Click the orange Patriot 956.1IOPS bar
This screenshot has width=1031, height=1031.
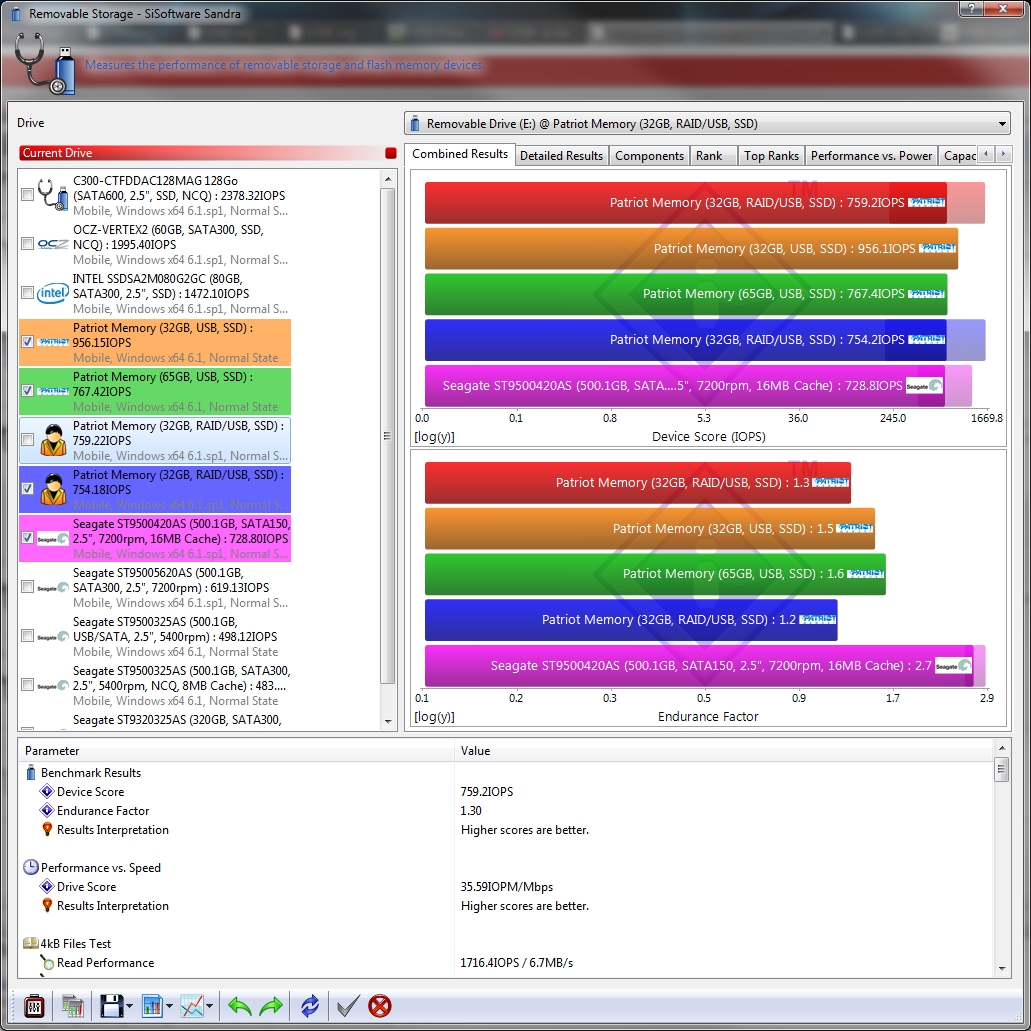(691, 249)
